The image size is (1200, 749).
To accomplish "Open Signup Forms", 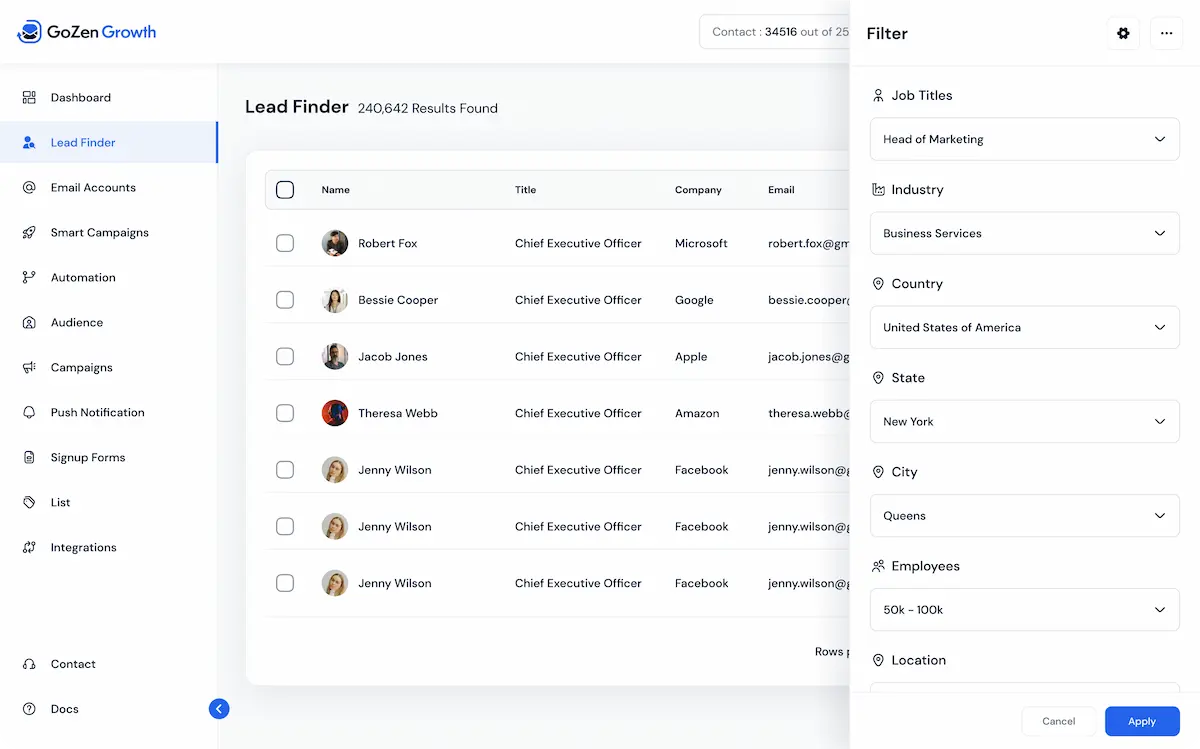I will tap(89, 457).
